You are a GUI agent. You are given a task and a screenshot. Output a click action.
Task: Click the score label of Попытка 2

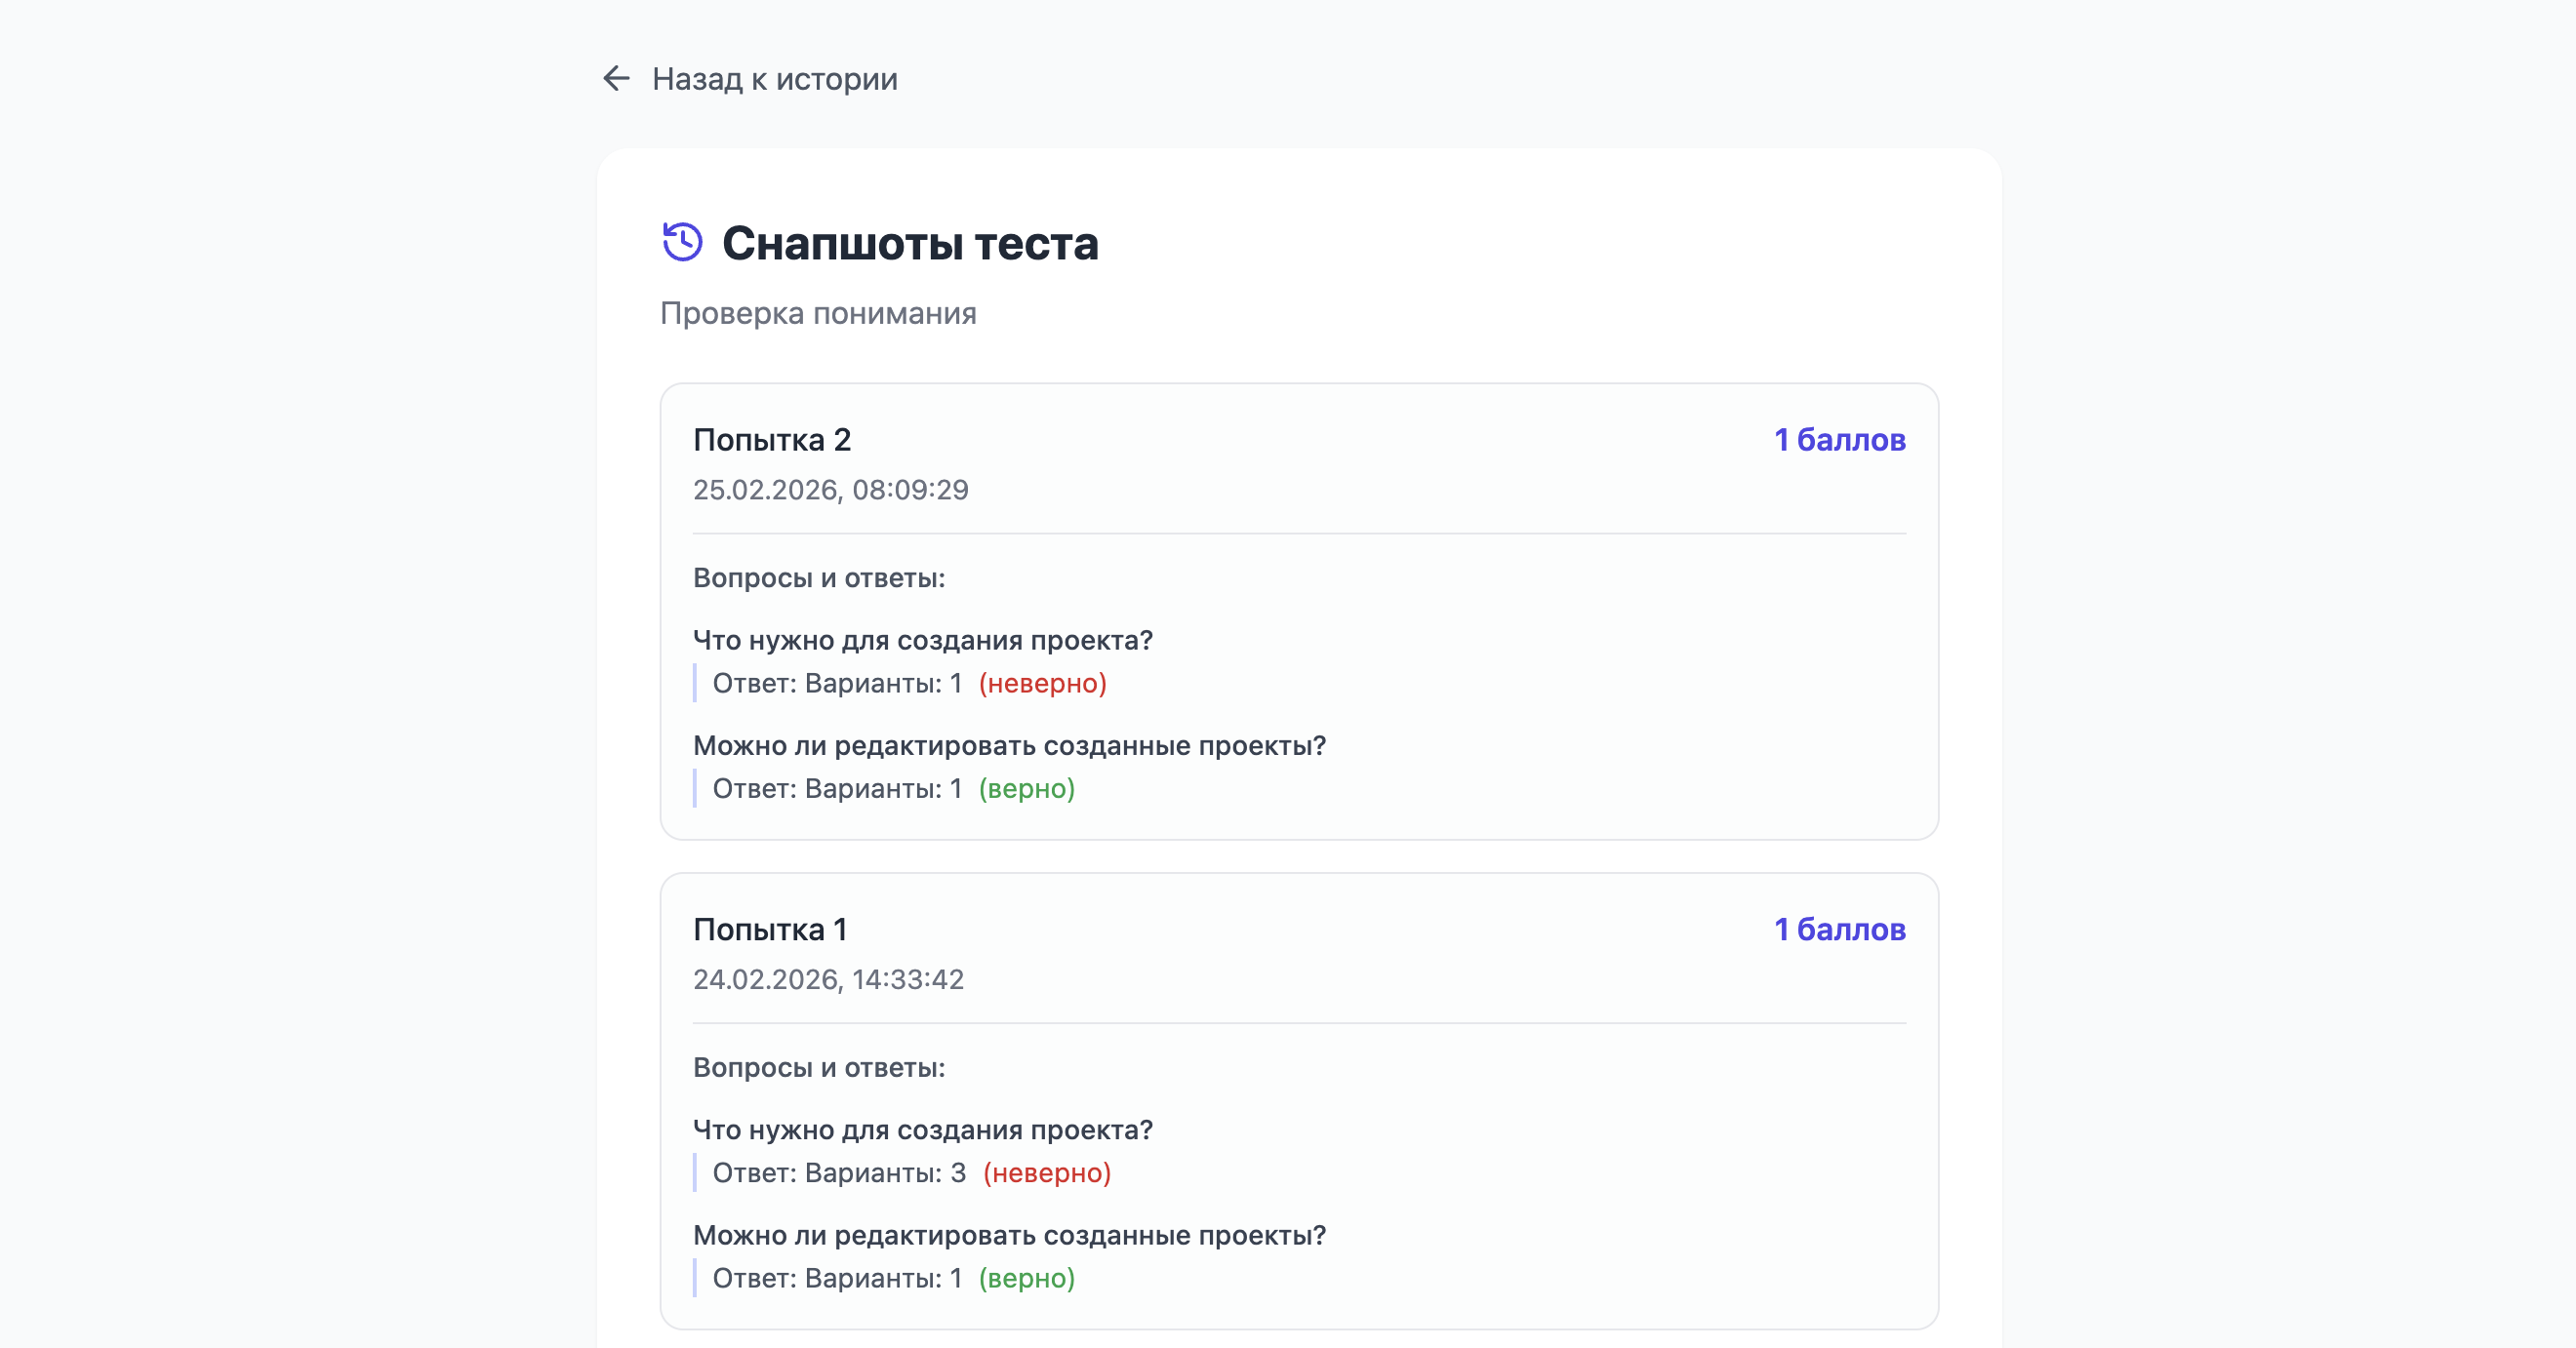pyautogui.click(x=1839, y=440)
